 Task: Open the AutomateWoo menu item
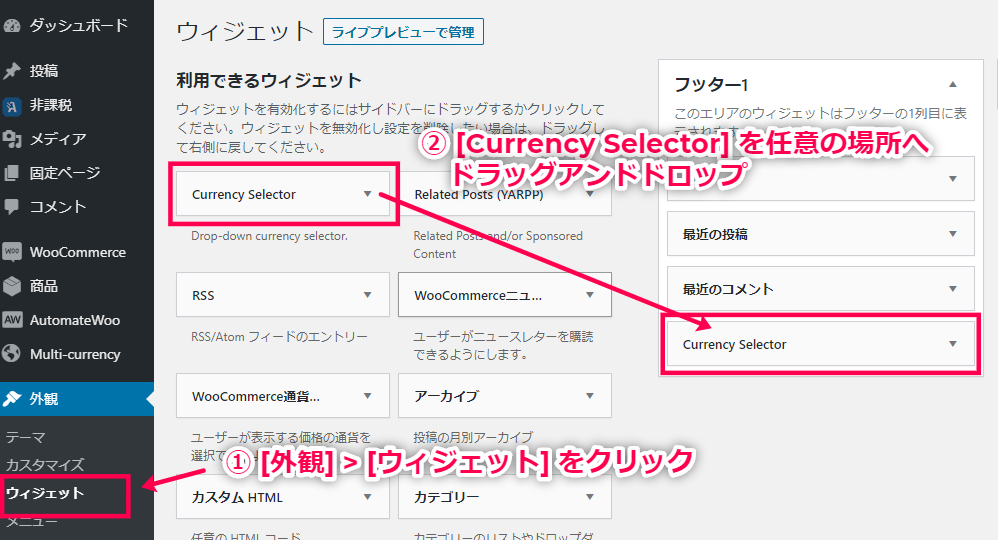tap(77, 320)
